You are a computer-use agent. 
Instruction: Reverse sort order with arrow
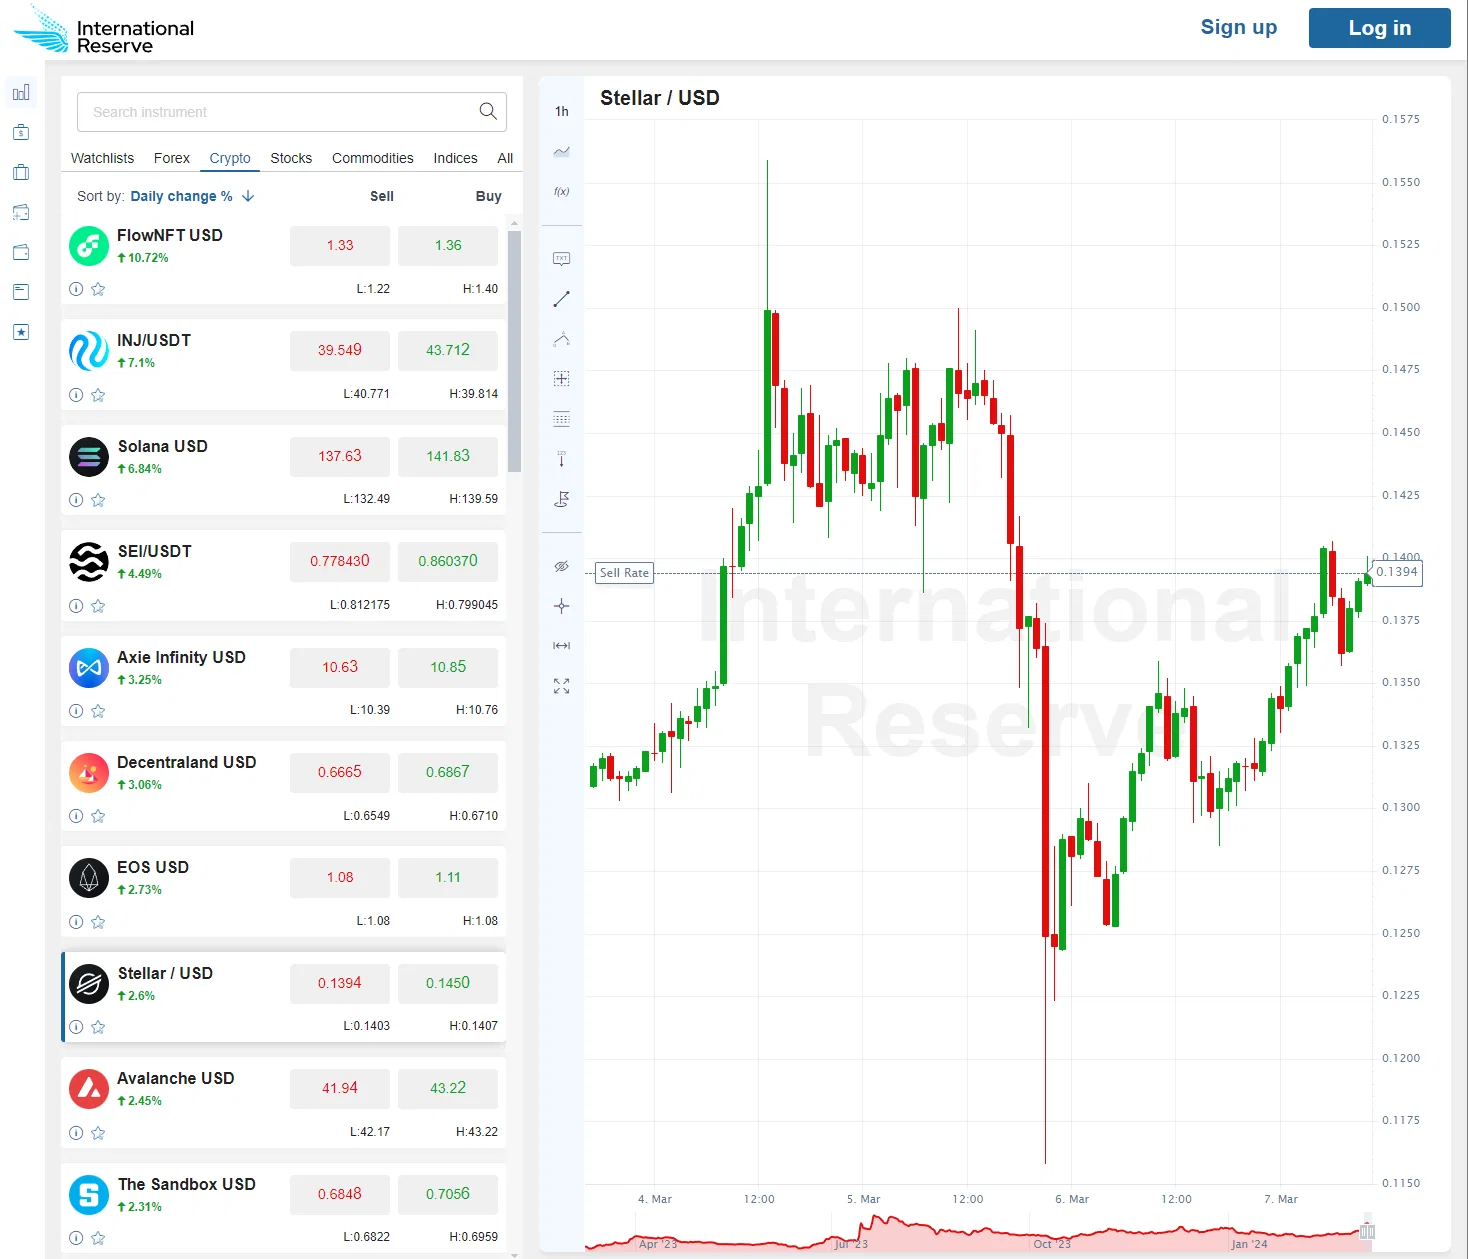[x=248, y=196]
